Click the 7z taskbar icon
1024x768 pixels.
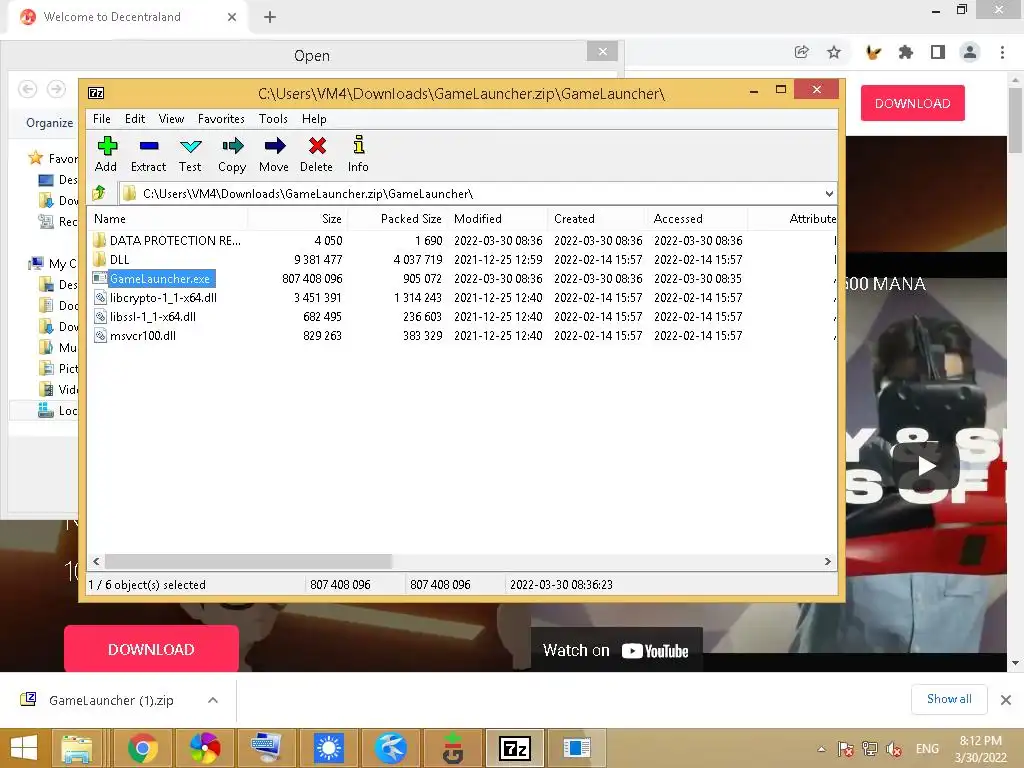pos(515,748)
